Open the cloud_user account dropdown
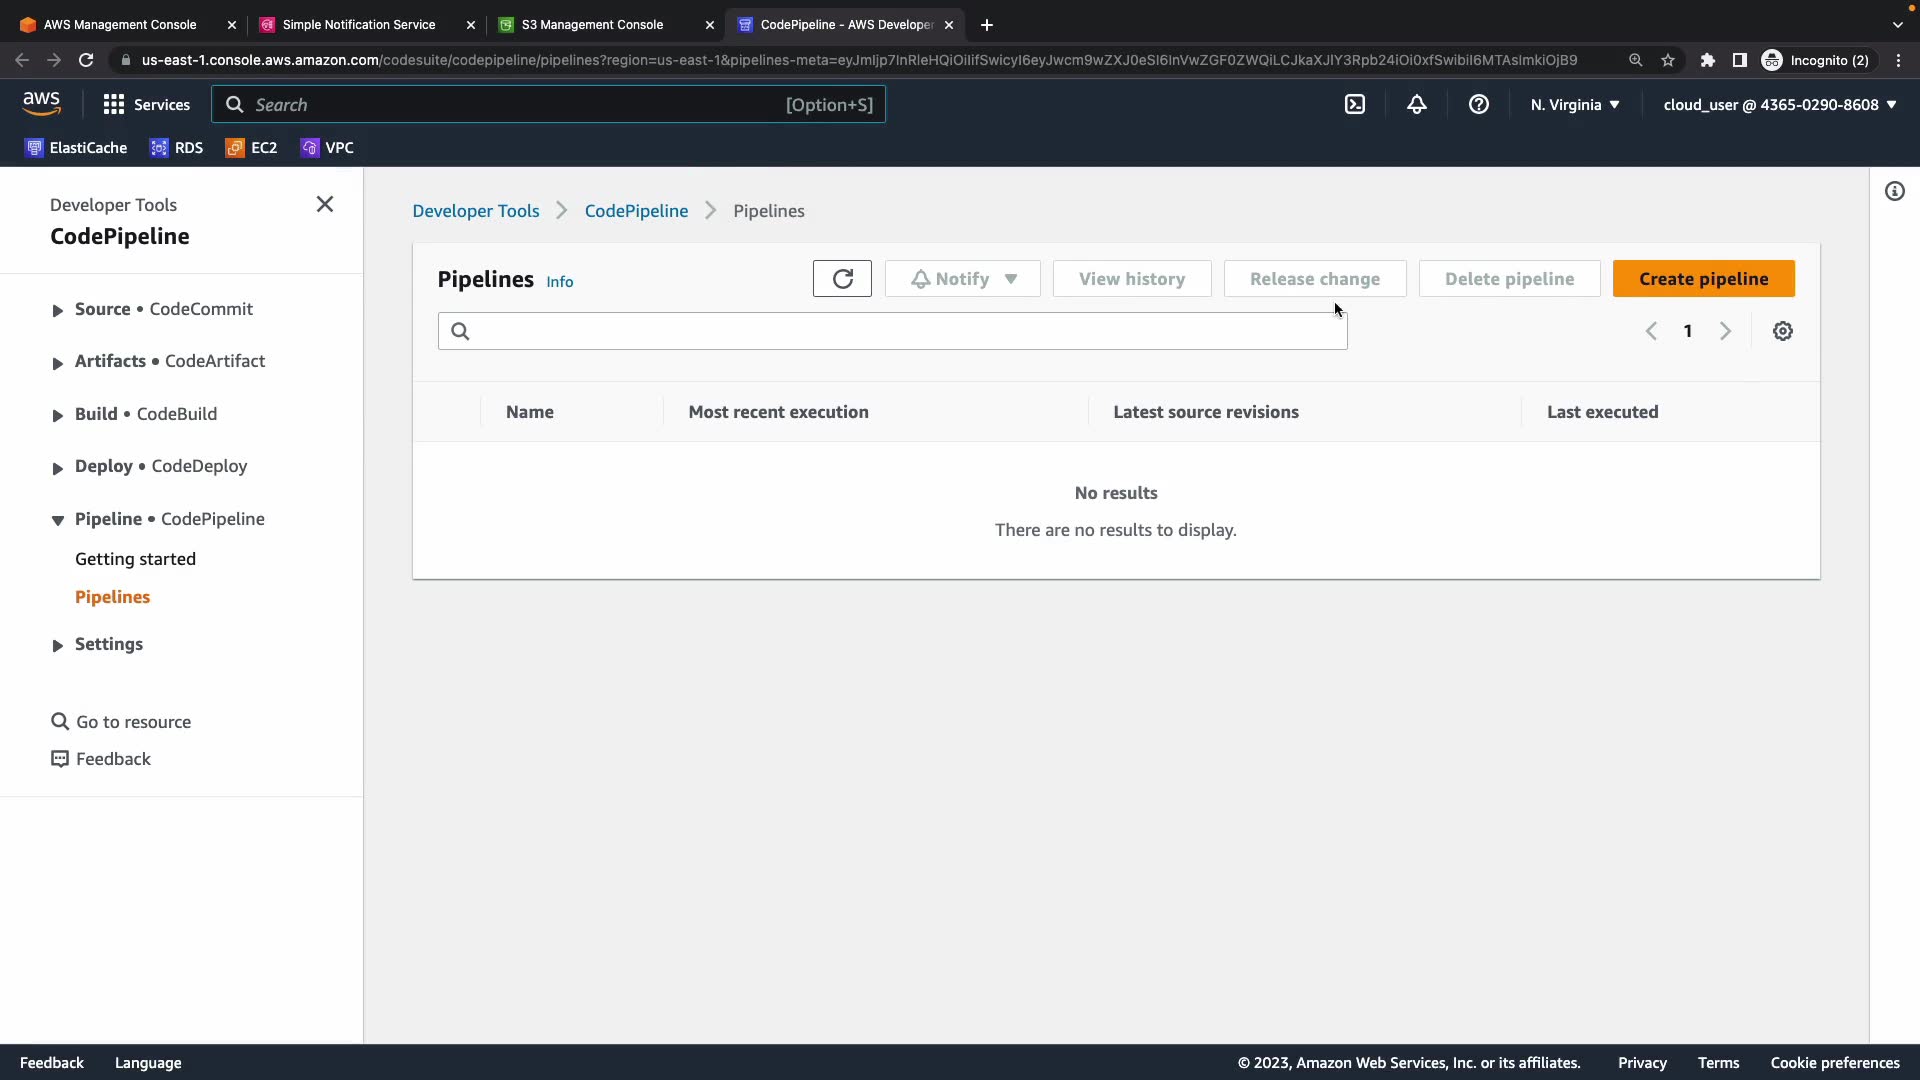The height and width of the screenshot is (1080, 1920). (x=1780, y=104)
